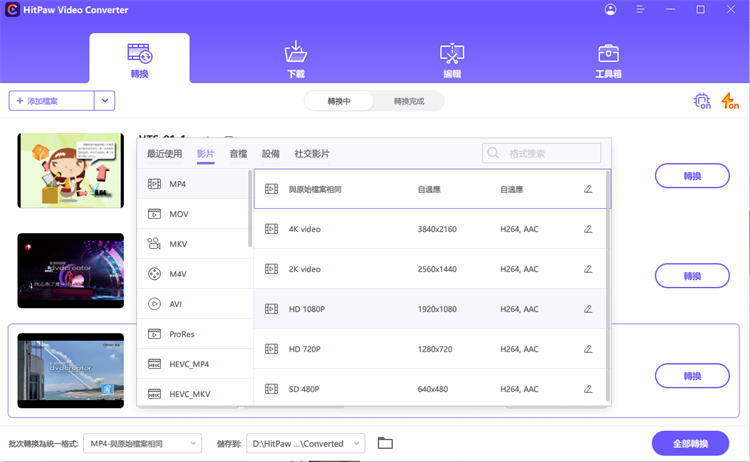Edit the SD 480P preset settings

tap(588, 389)
